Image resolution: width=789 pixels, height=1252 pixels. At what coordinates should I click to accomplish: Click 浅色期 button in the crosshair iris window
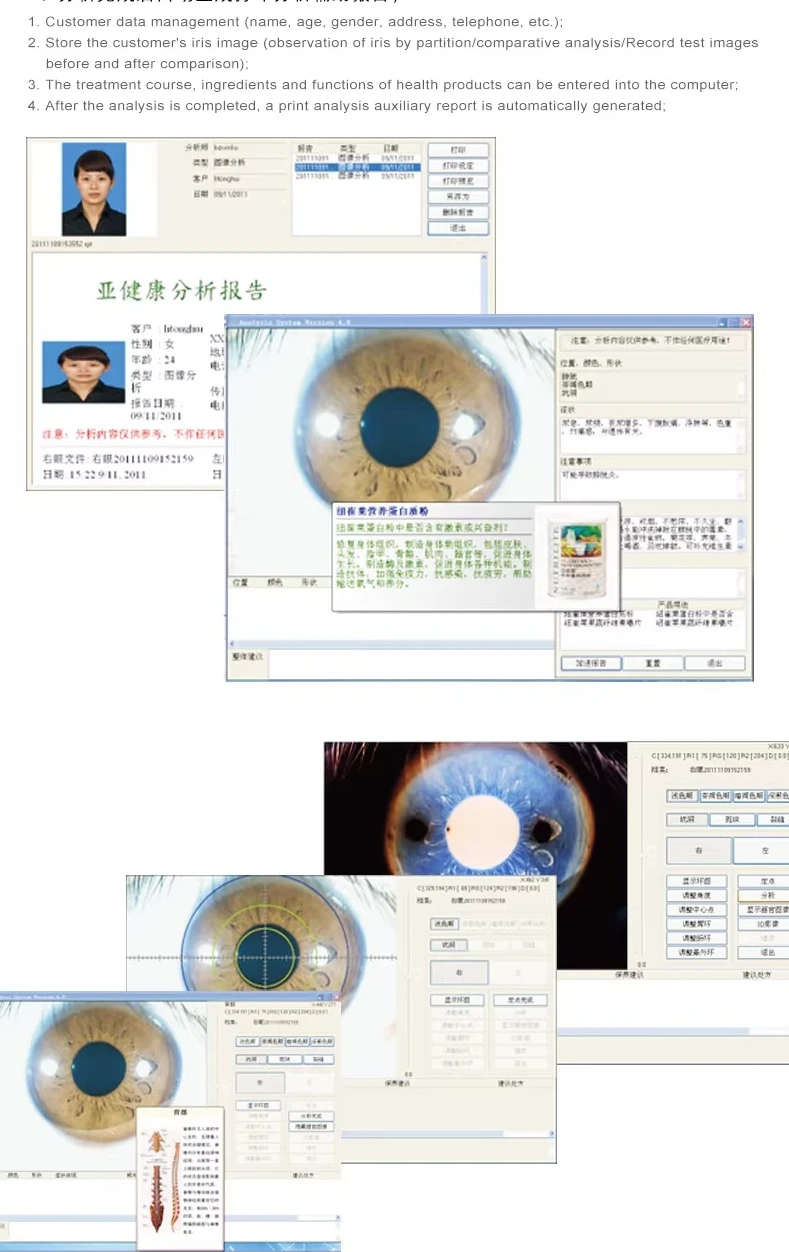(444, 923)
